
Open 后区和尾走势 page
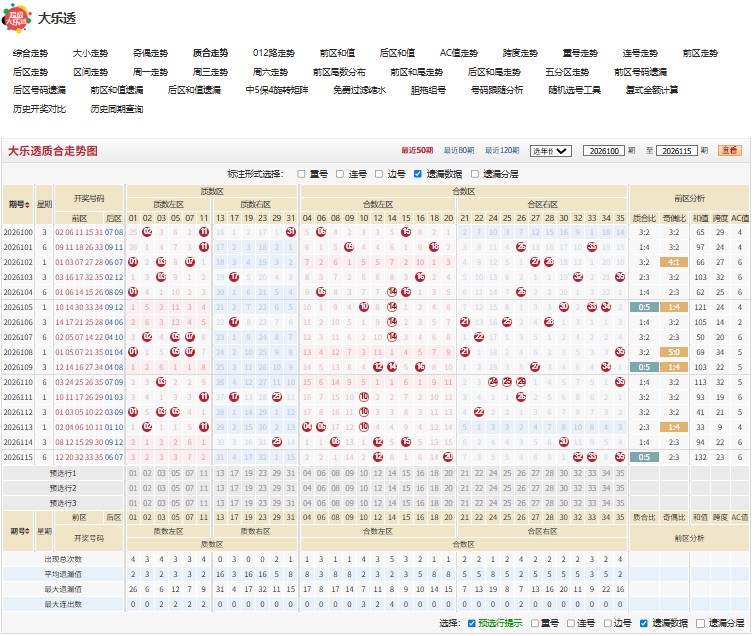(494, 72)
